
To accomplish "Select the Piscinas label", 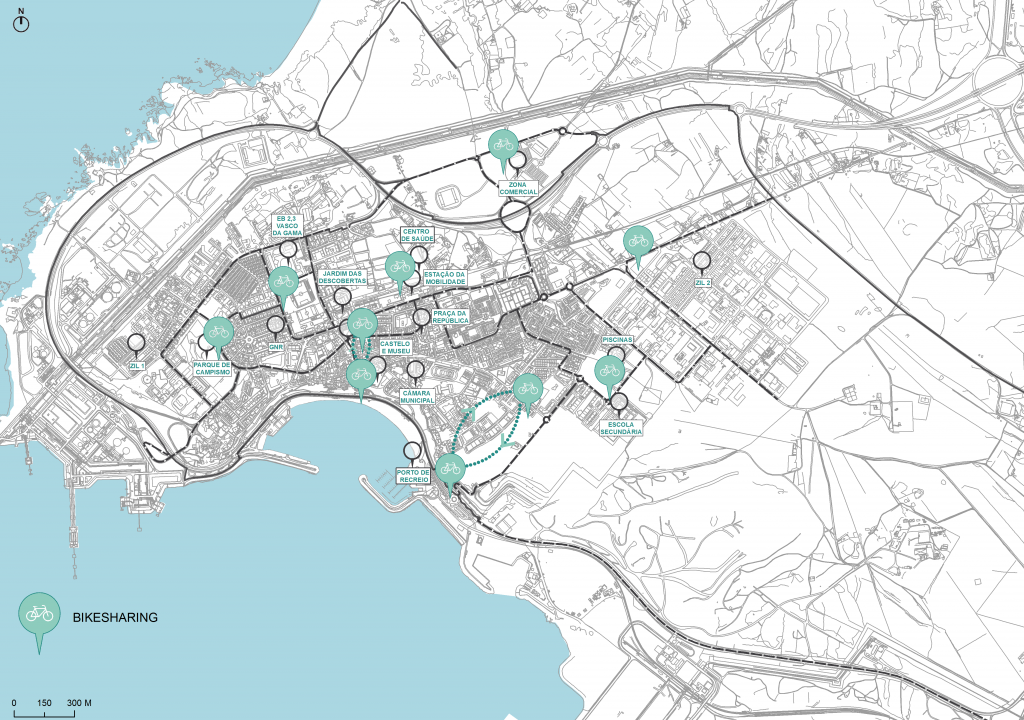I will (x=617, y=340).
